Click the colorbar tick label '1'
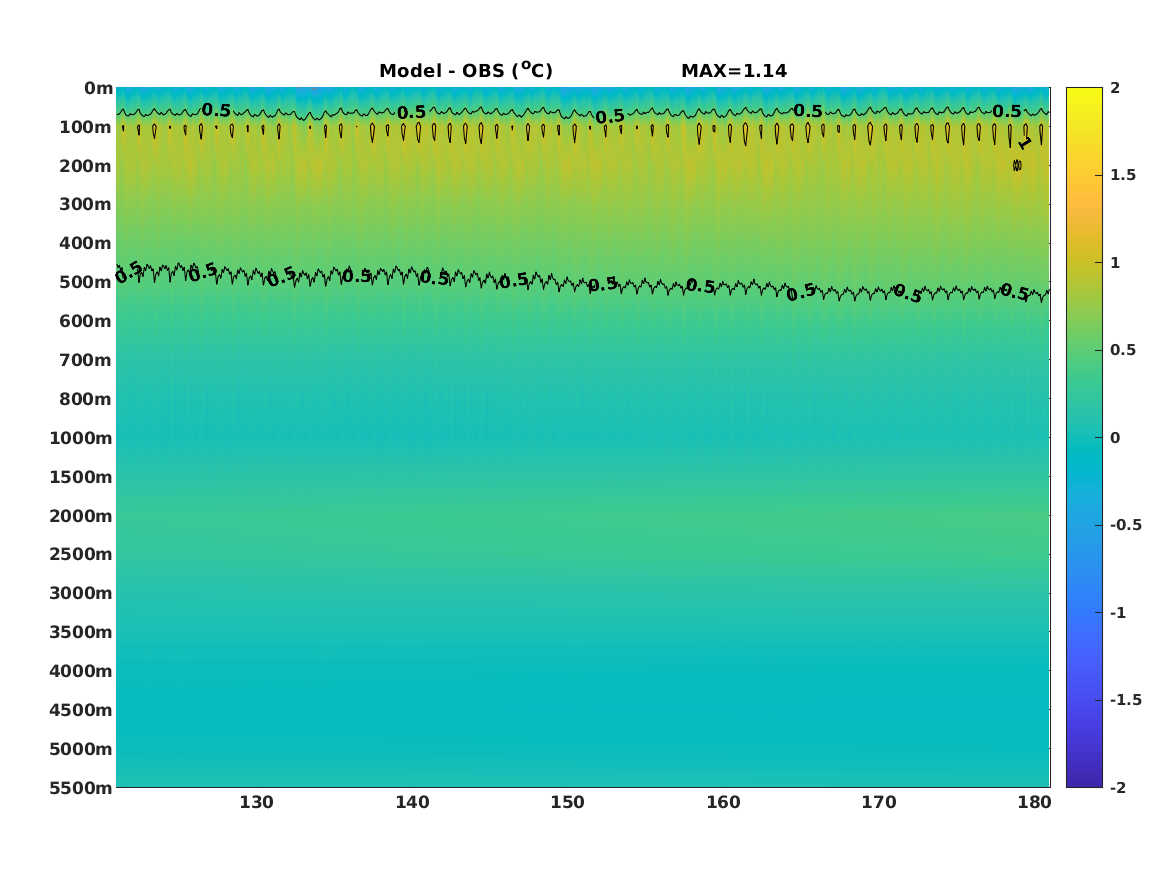 (x=1115, y=263)
